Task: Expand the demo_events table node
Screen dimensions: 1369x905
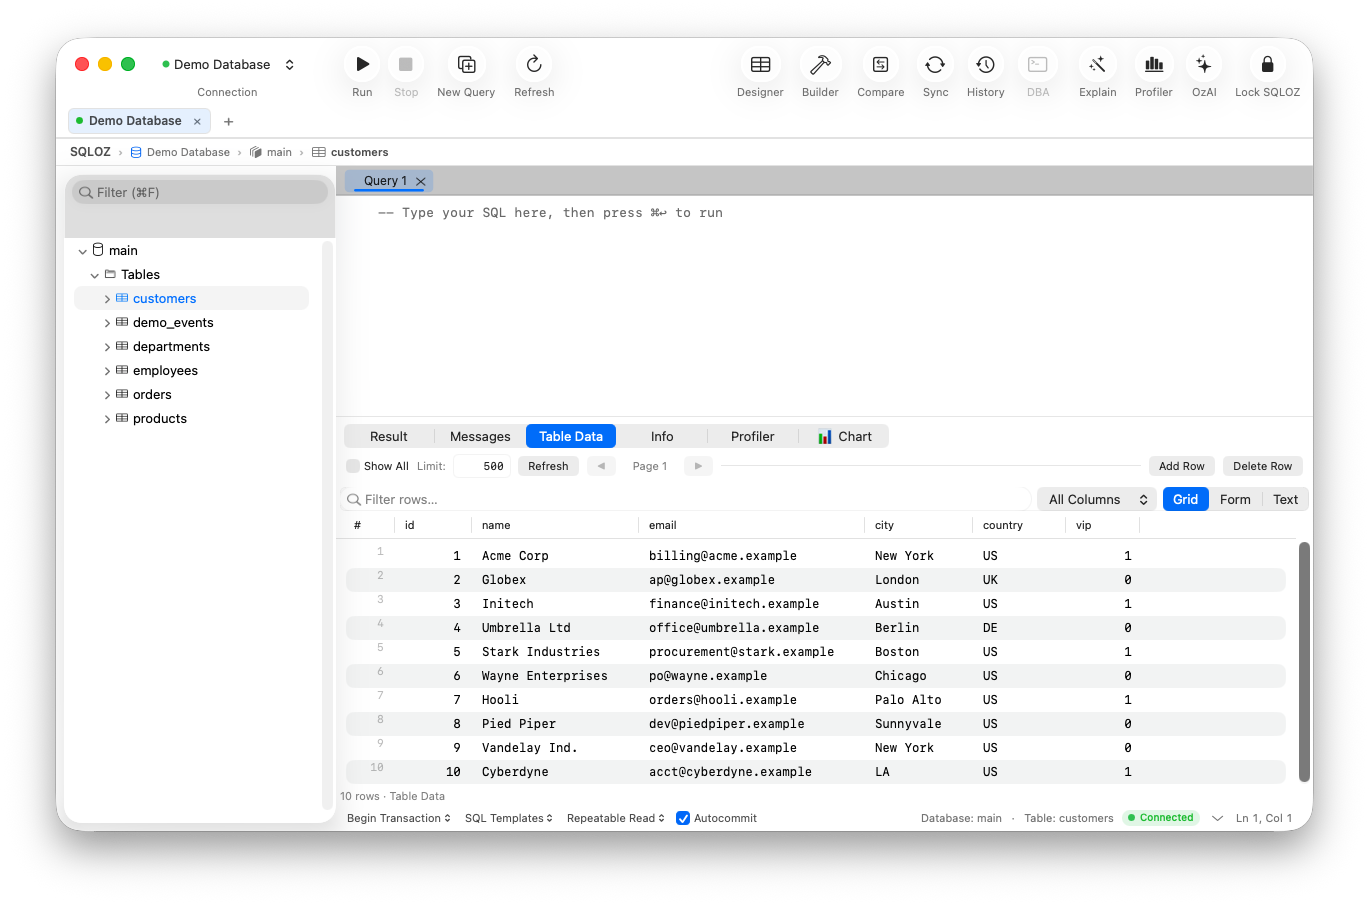Action: 107,323
